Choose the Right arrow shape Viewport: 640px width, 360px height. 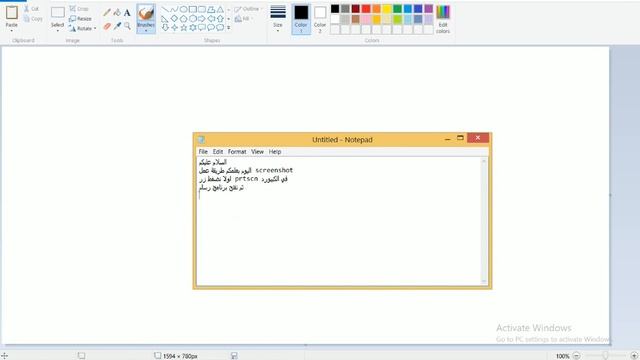[202, 19]
